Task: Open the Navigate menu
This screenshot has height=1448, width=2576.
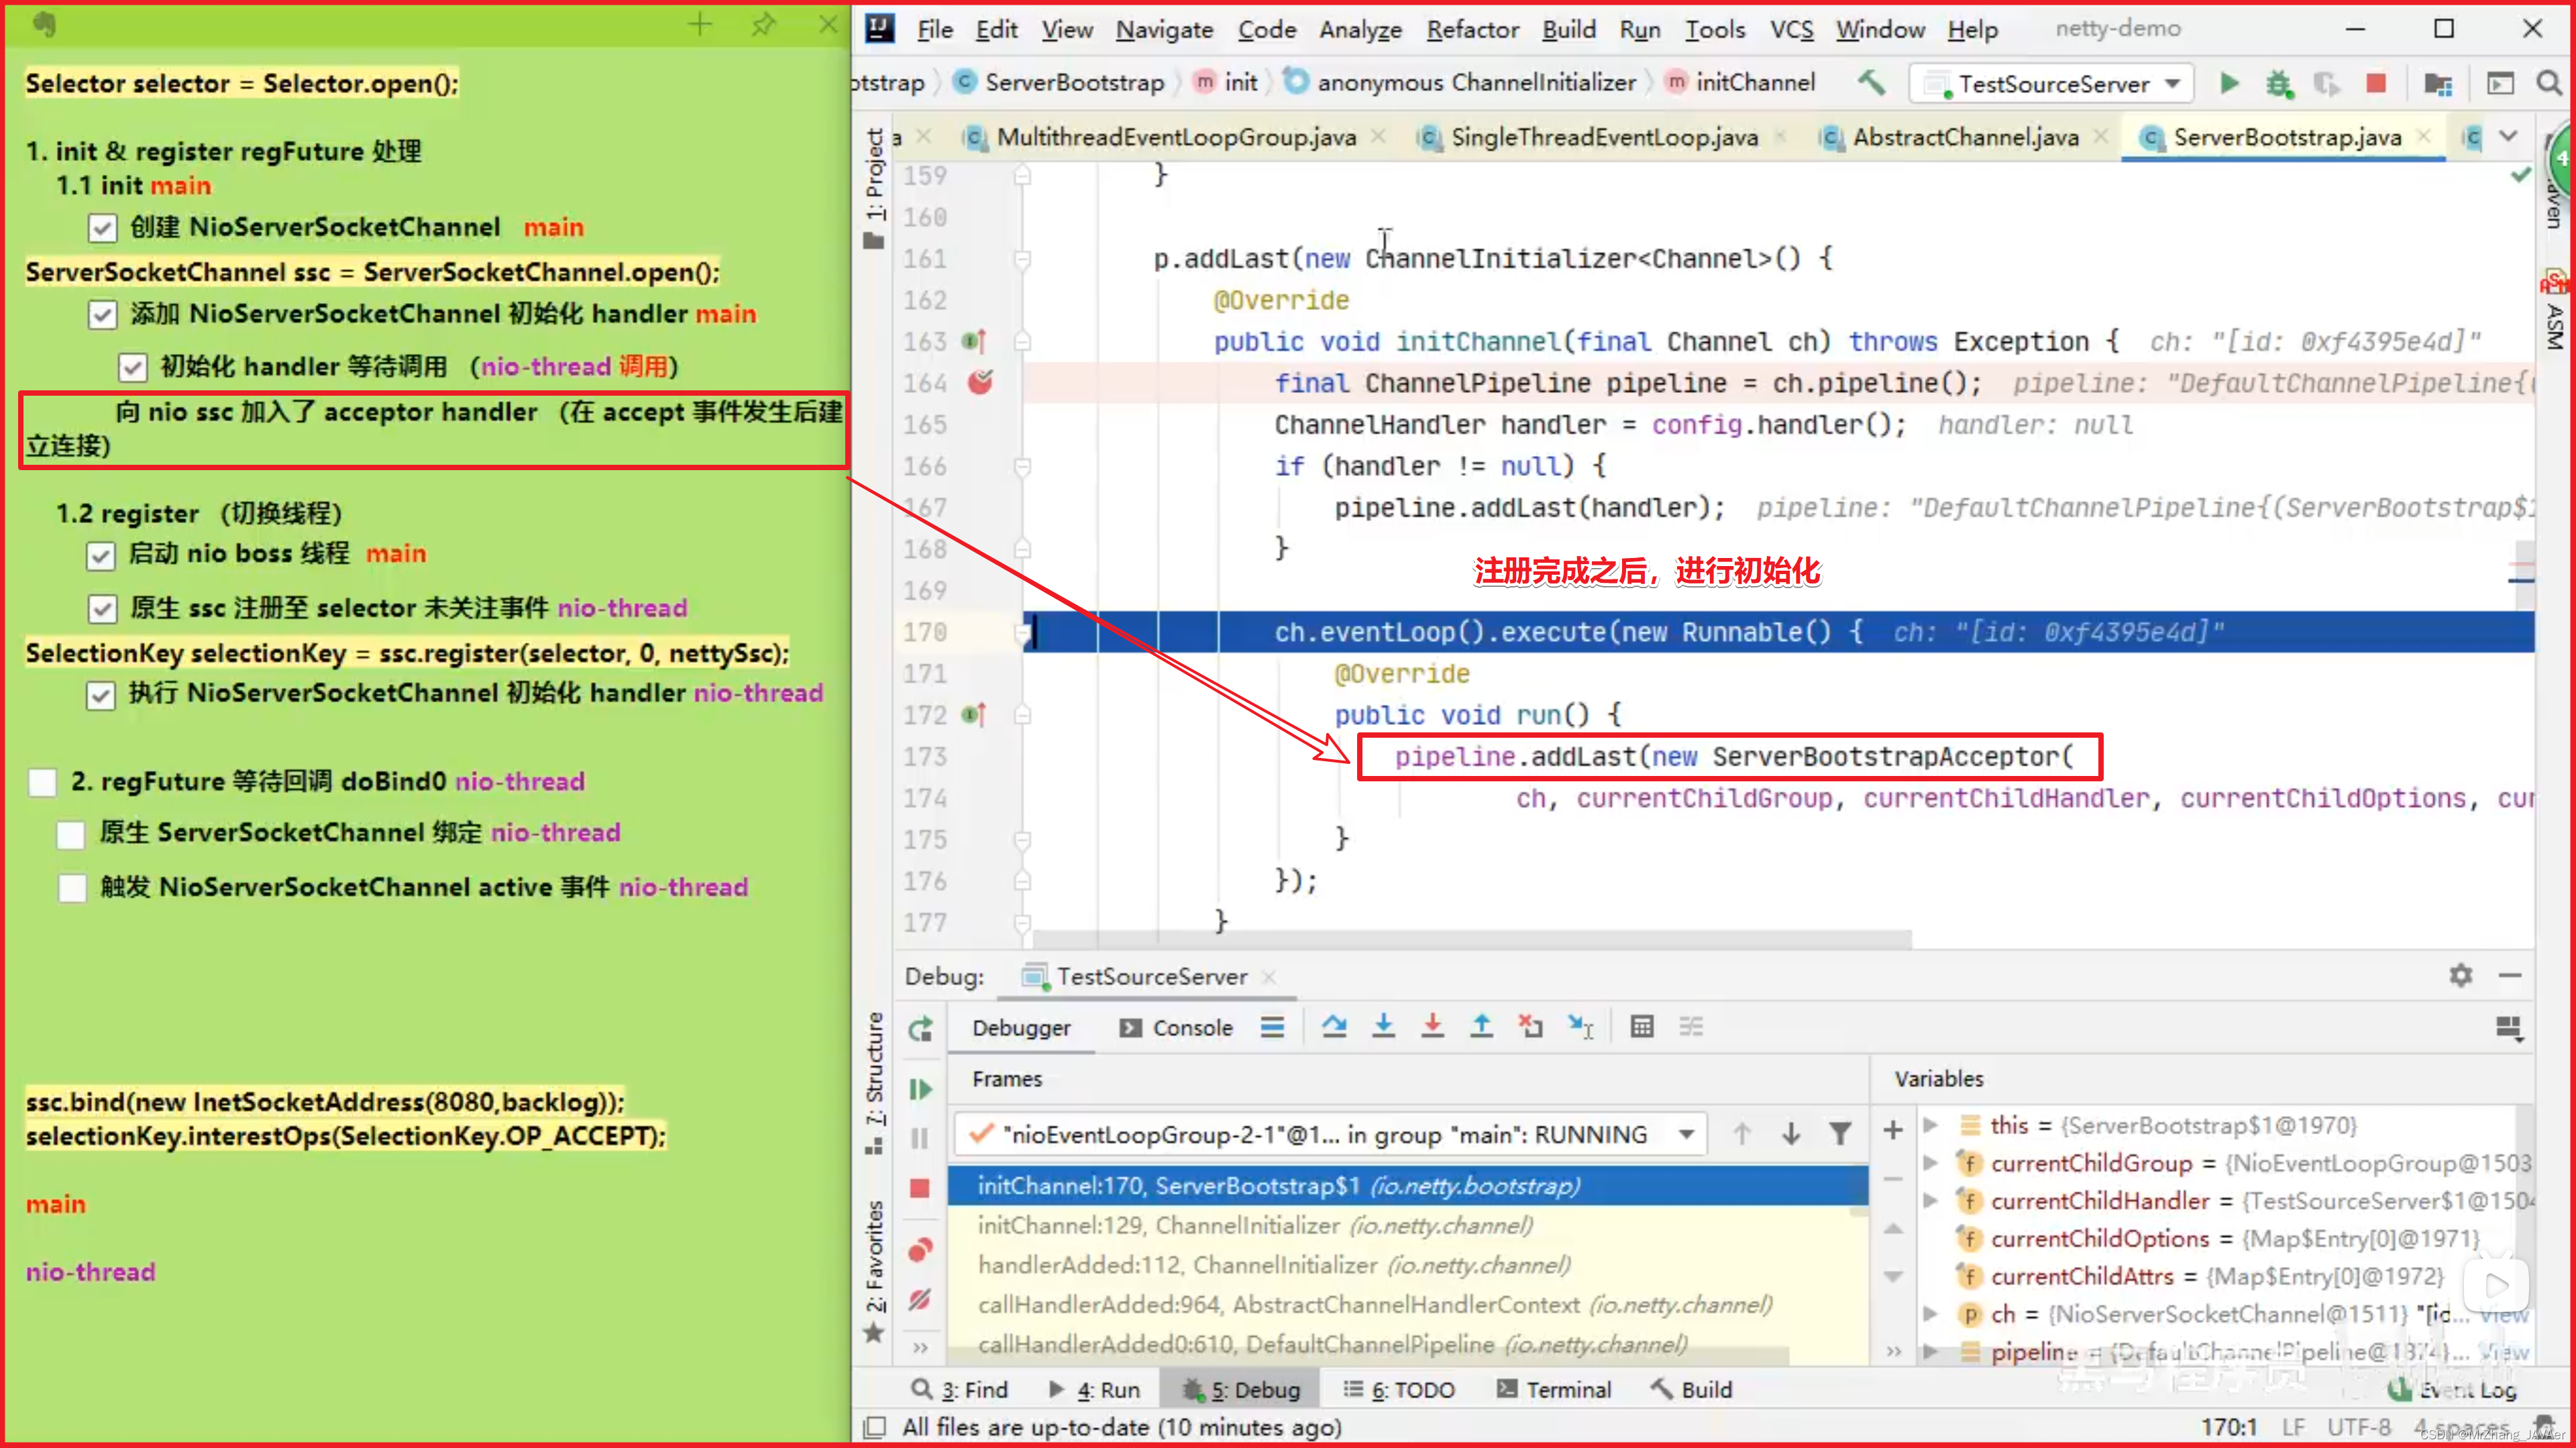Action: pyautogui.click(x=1164, y=29)
